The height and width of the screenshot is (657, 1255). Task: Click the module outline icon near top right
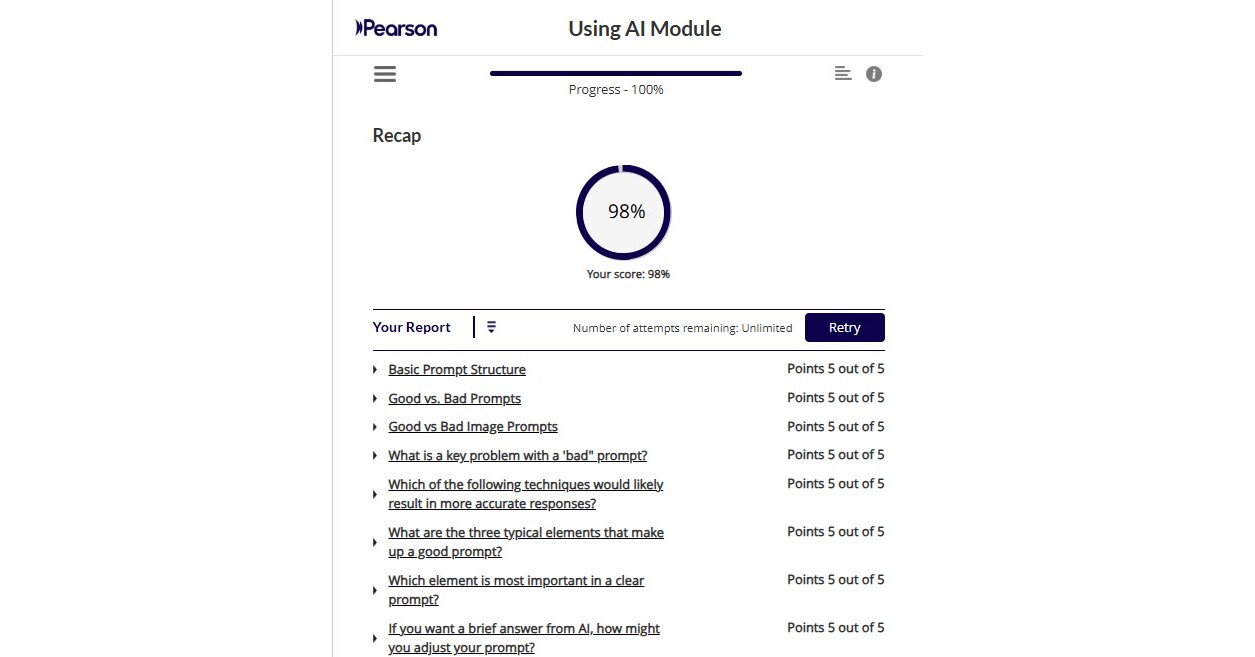842,73
